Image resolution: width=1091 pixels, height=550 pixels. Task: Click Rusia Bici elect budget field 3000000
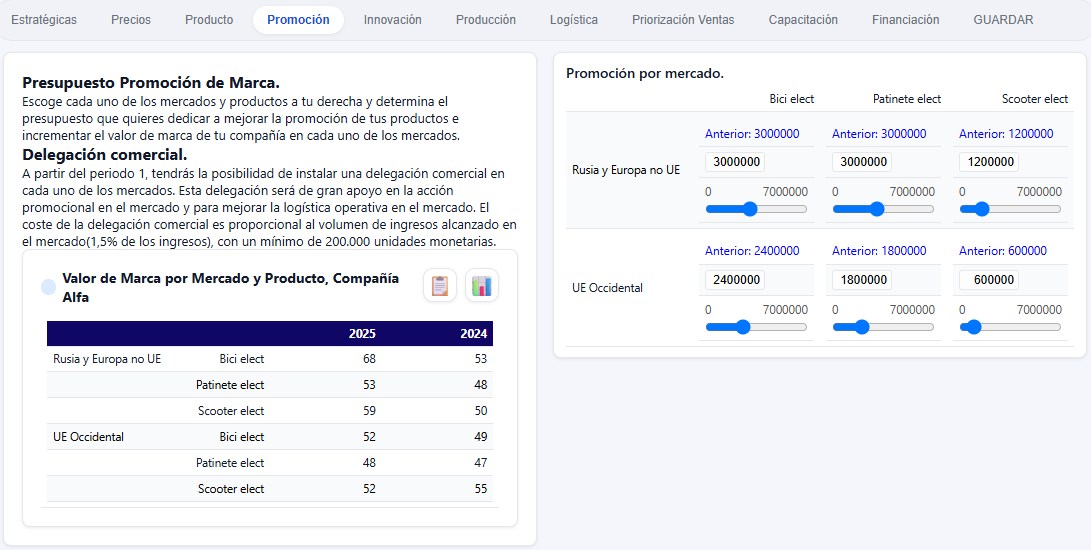point(735,162)
